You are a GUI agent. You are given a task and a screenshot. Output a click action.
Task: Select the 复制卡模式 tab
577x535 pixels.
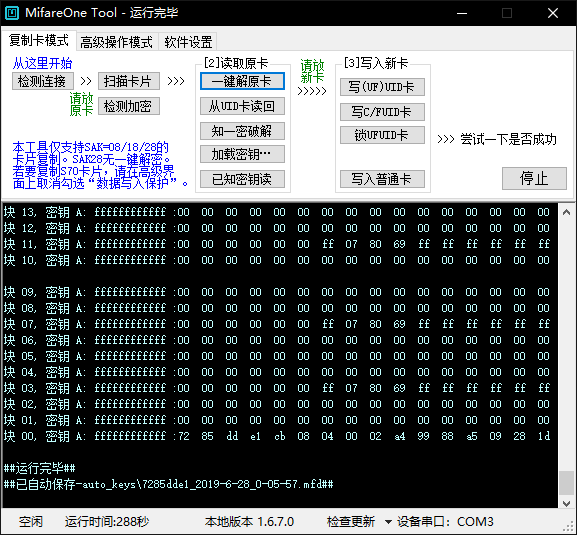(x=39, y=40)
